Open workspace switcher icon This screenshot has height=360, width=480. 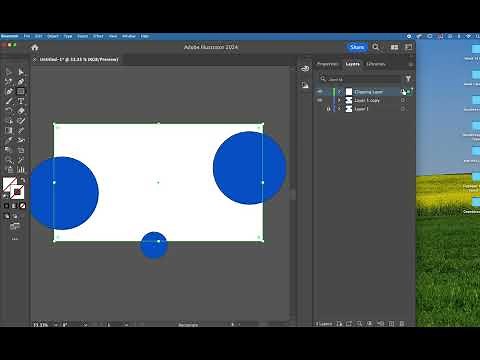pyautogui.click(x=409, y=47)
